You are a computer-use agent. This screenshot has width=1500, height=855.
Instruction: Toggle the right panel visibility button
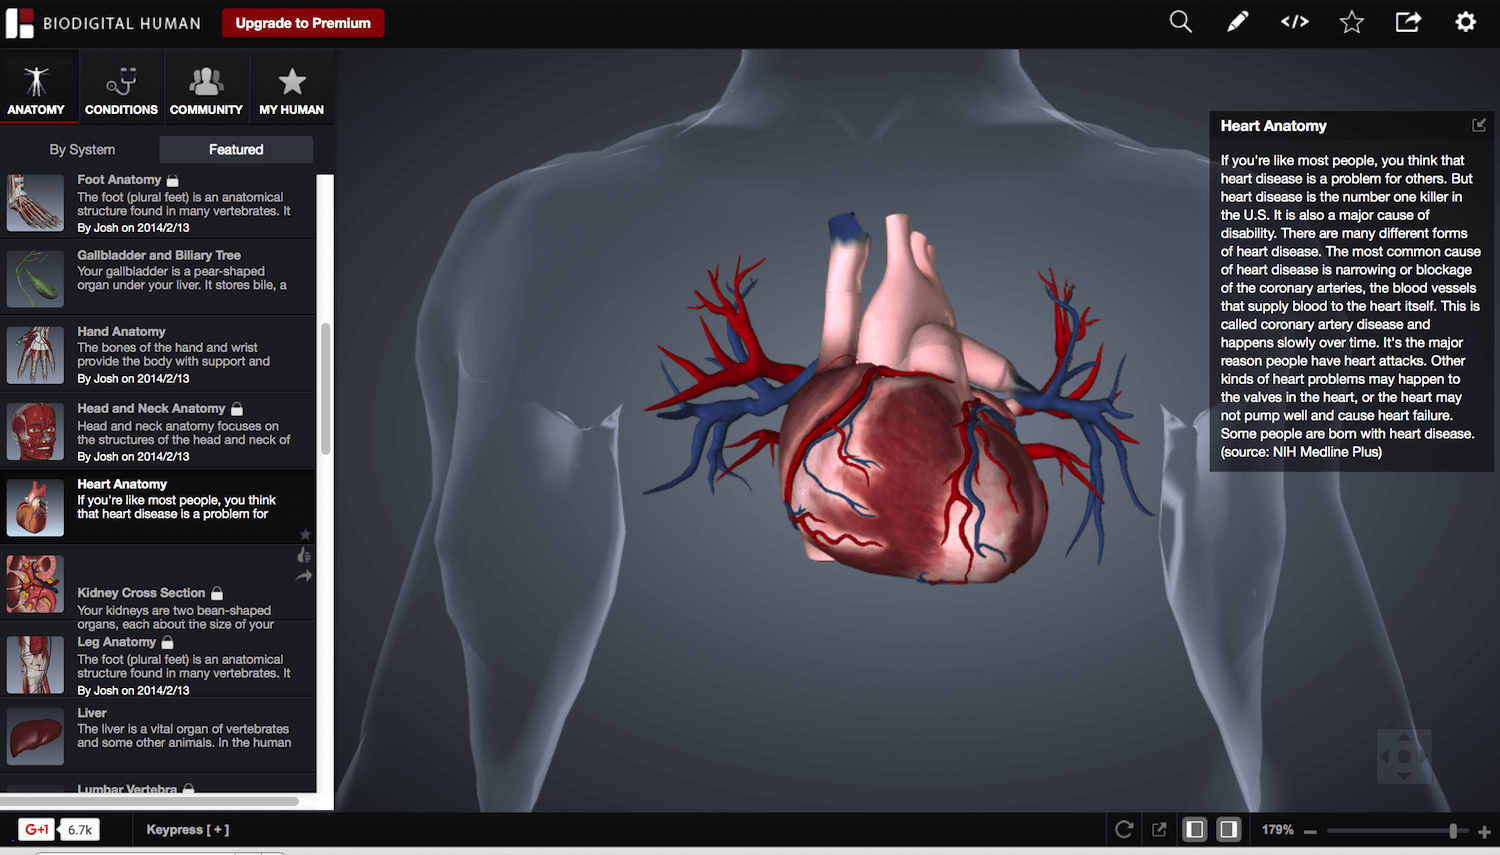(x=1229, y=829)
